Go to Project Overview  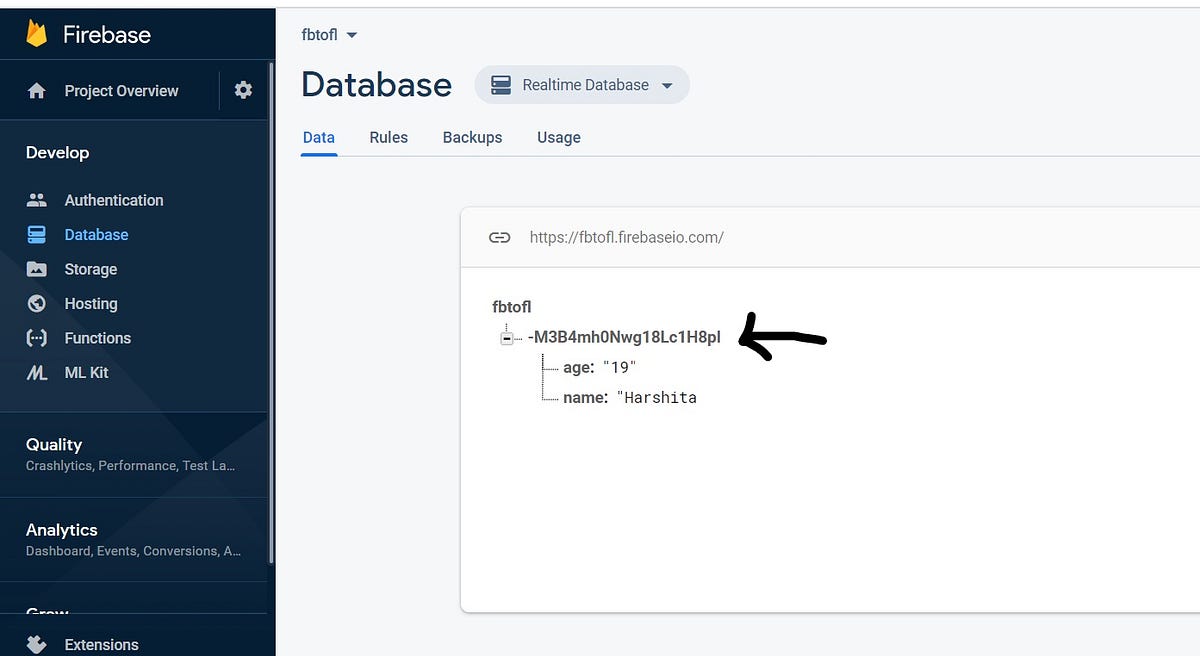(122, 89)
